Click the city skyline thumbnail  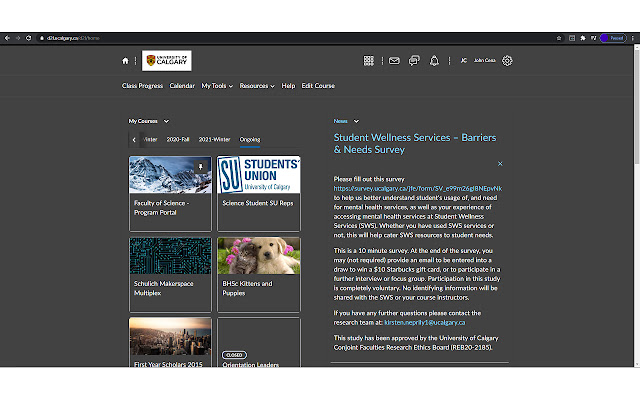[170, 336]
